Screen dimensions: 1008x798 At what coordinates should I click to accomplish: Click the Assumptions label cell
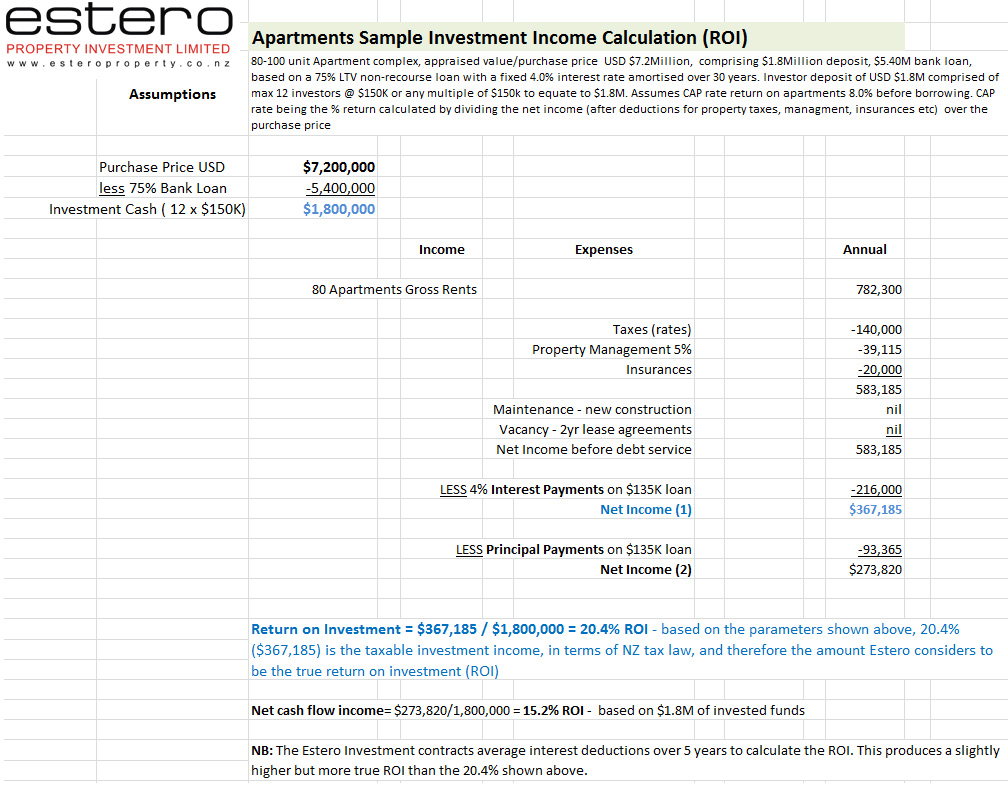pos(172,95)
